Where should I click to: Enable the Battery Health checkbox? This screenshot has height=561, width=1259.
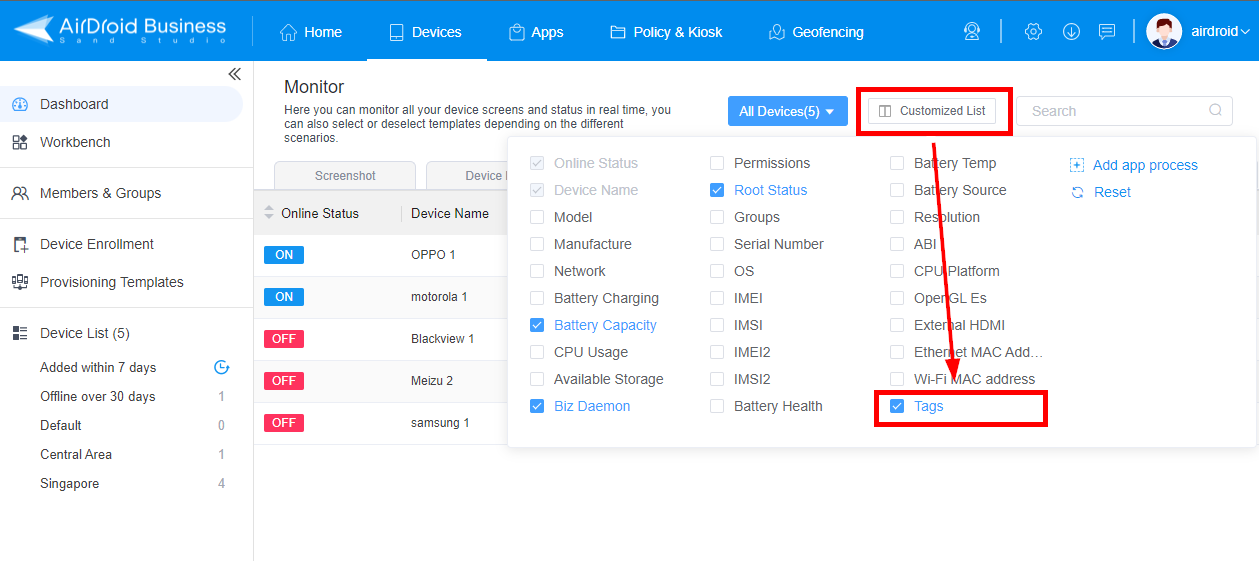click(717, 406)
